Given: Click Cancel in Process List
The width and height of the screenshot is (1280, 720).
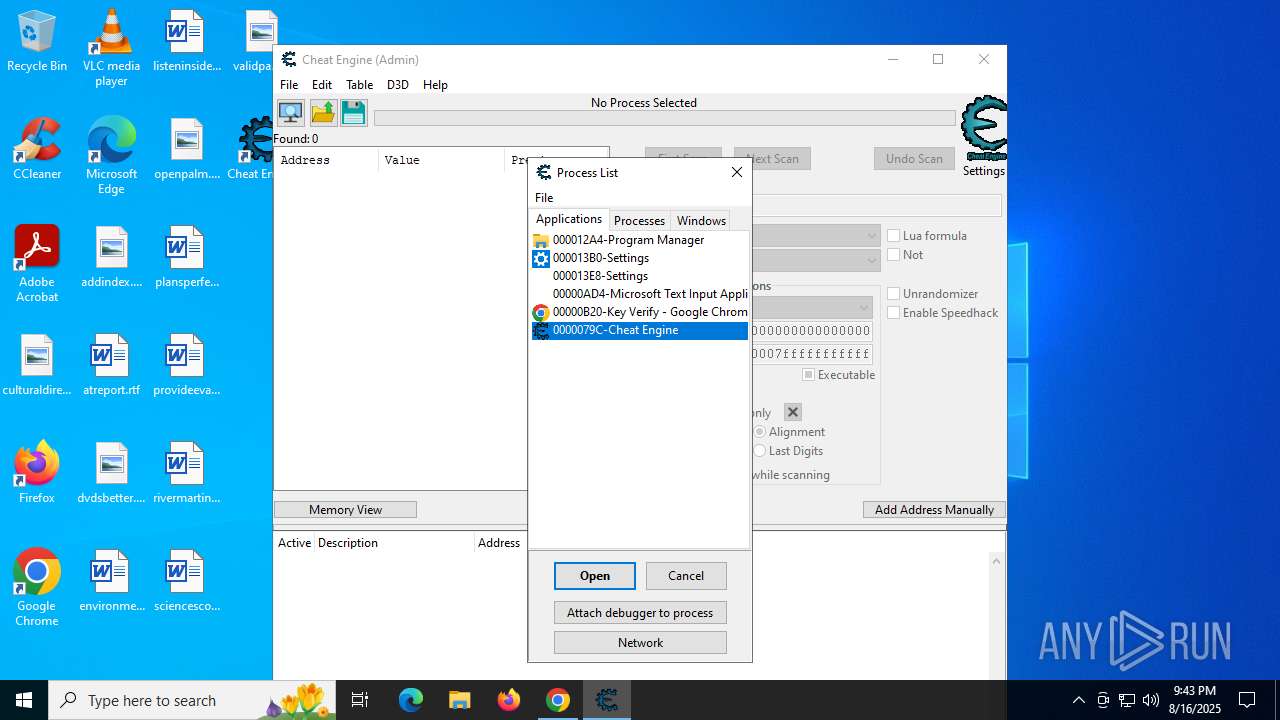Looking at the screenshot, I should 686,576.
